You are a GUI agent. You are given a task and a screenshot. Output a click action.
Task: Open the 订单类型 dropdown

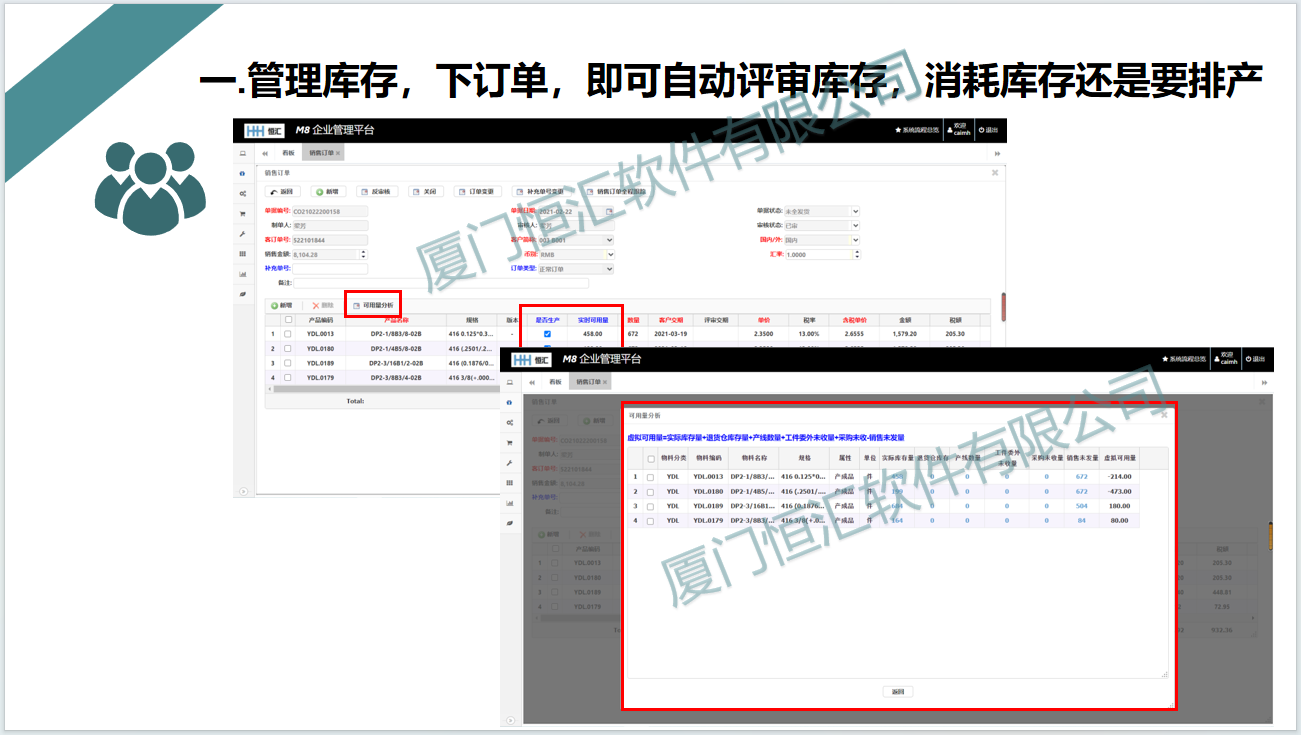pyautogui.click(x=609, y=269)
